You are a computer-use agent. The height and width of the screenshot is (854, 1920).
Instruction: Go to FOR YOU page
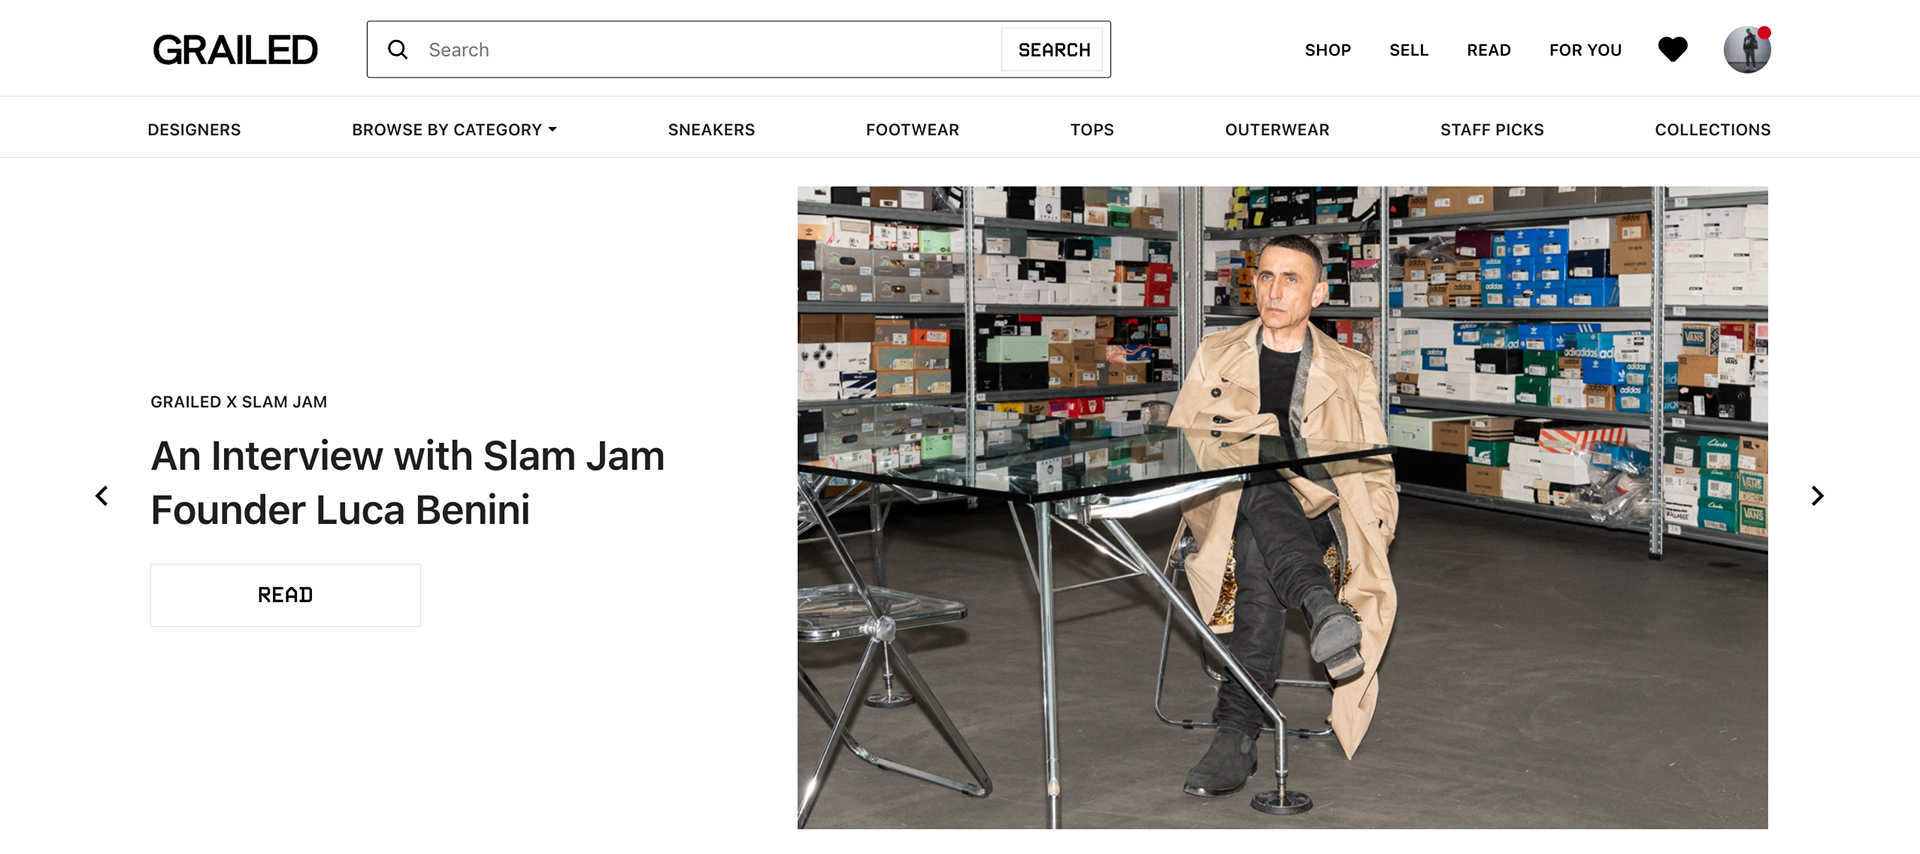[x=1586, y=50]
